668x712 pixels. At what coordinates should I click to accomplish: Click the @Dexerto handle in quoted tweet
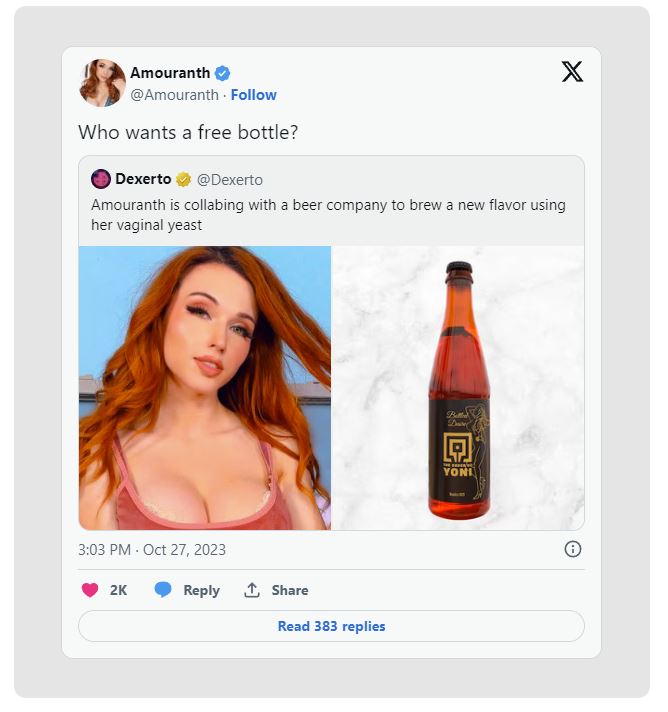[230, 180]
